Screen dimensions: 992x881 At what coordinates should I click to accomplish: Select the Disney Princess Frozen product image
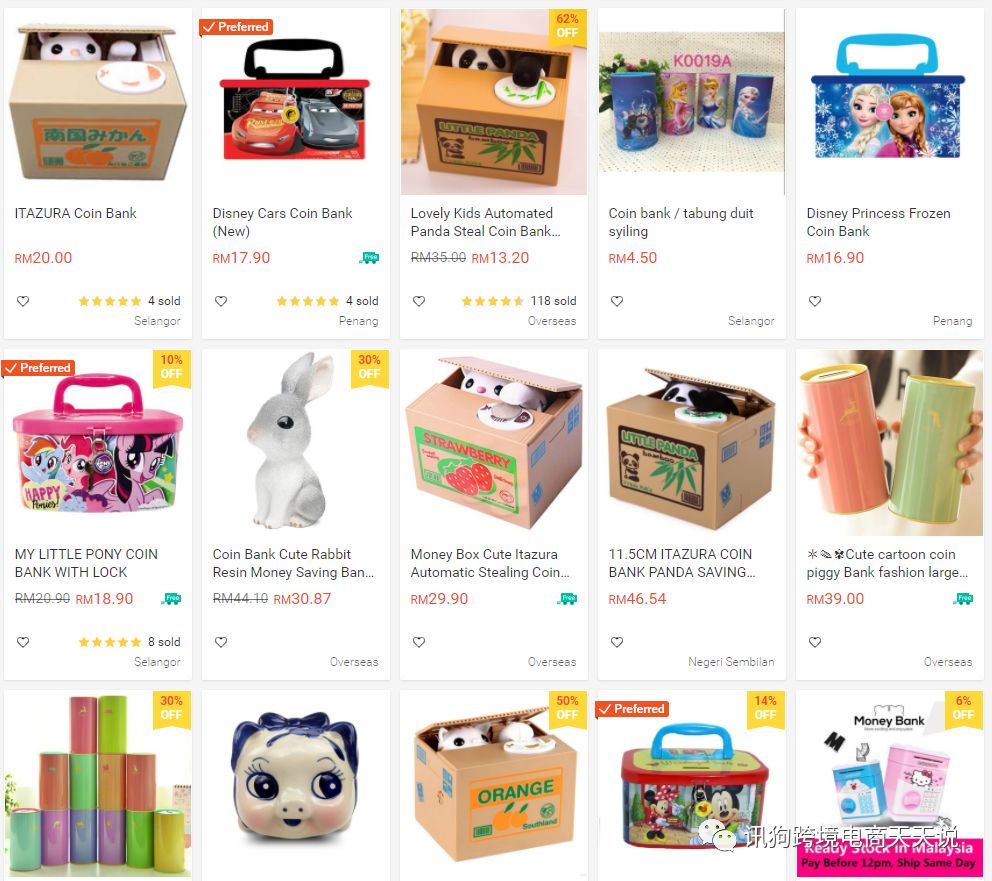(x=889, y=101)
